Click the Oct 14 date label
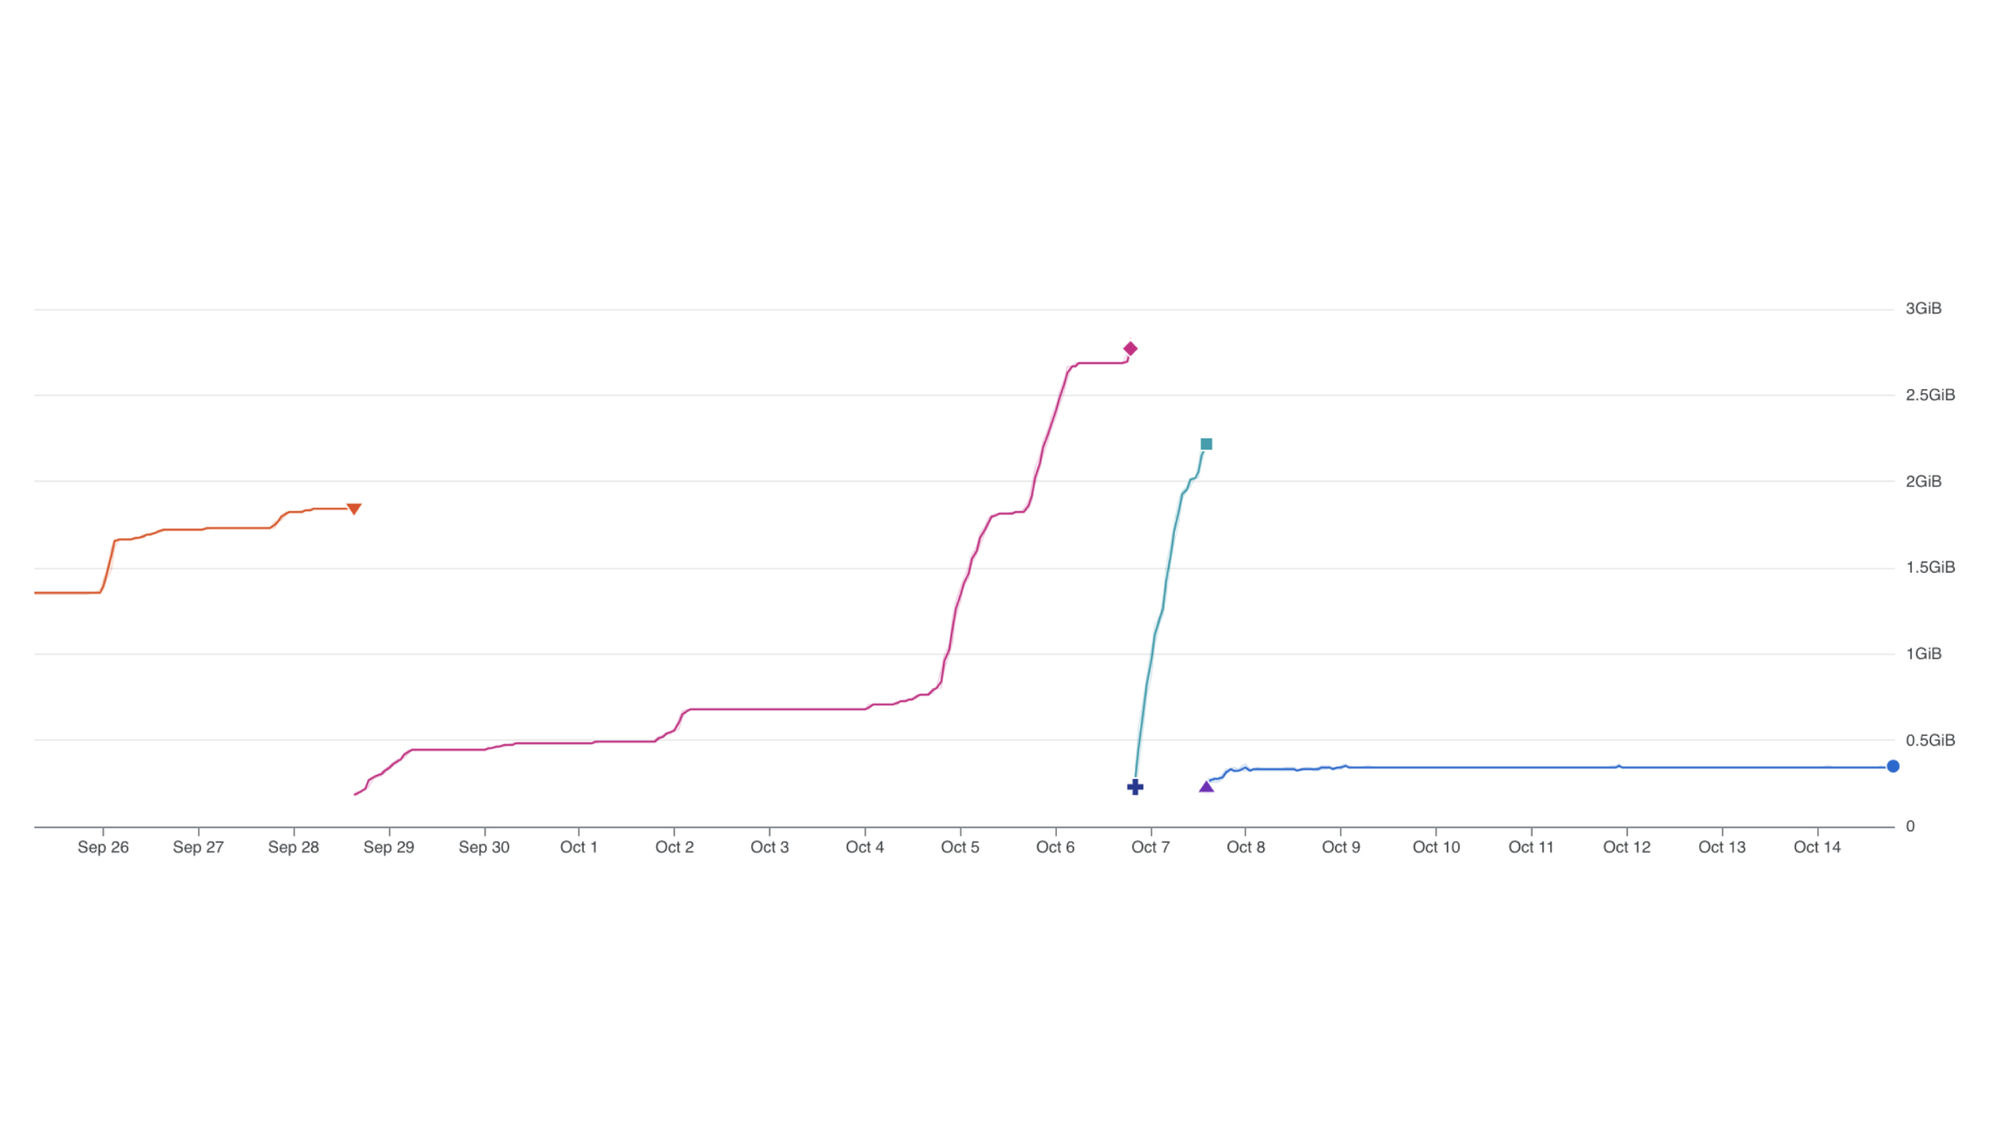 pos(1817,847)
